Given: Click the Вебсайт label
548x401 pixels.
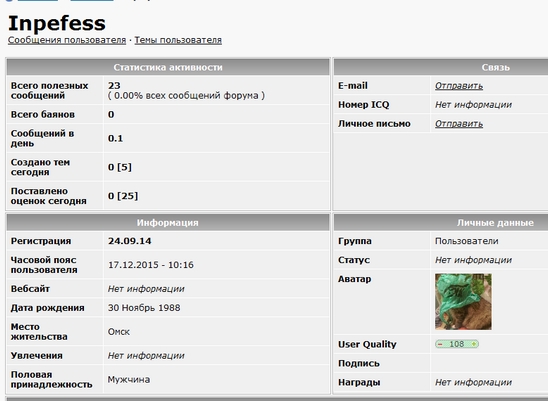Looking at the screenshot, I should 30,289.
